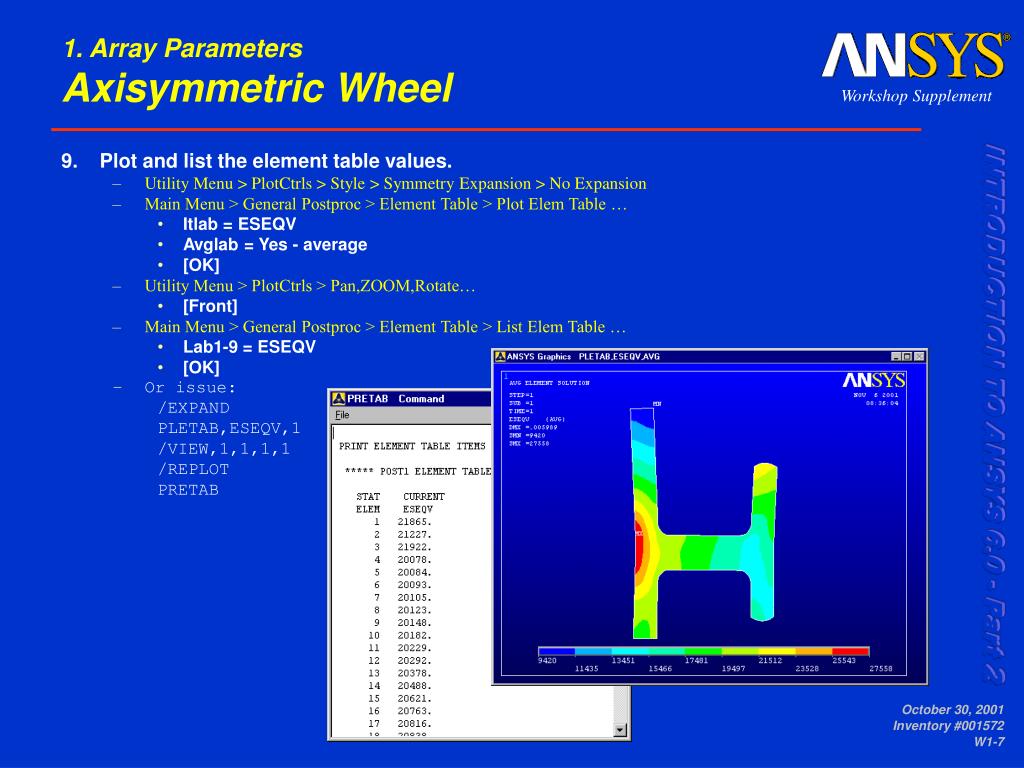Click the yellow legend band near 21512

(x=777, y=651)
